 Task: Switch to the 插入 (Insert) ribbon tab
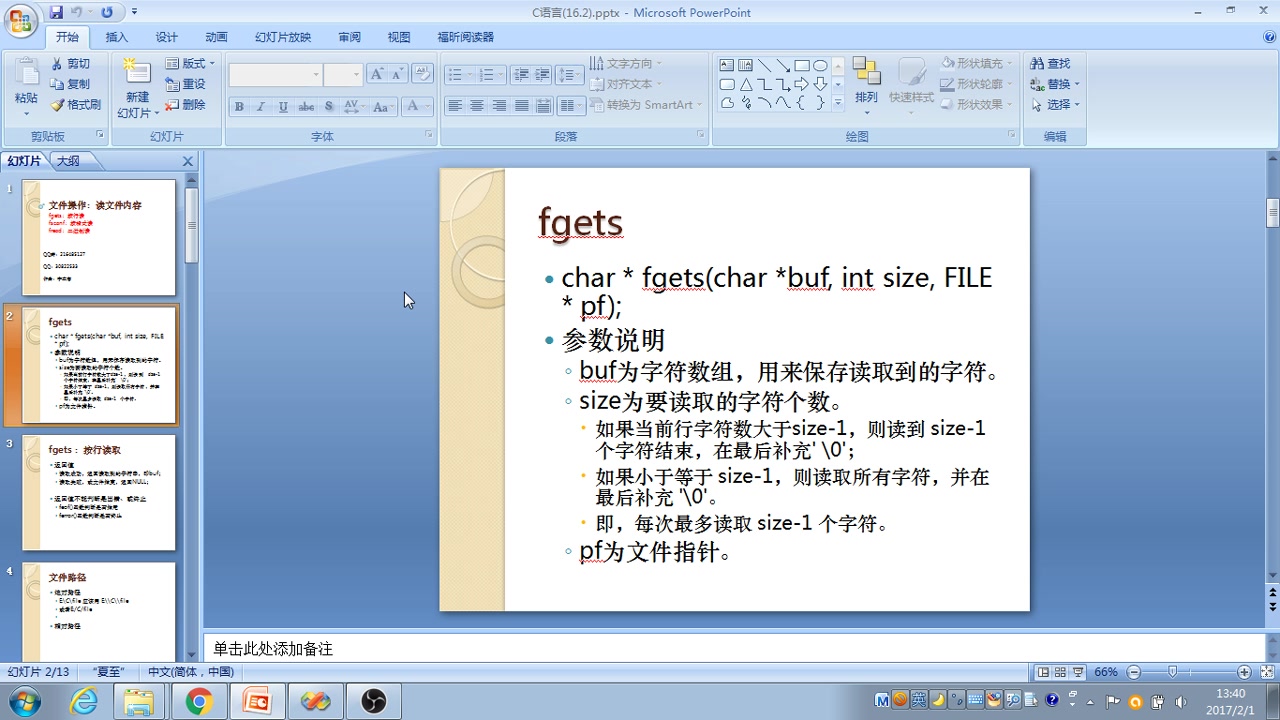pos(116,37)
